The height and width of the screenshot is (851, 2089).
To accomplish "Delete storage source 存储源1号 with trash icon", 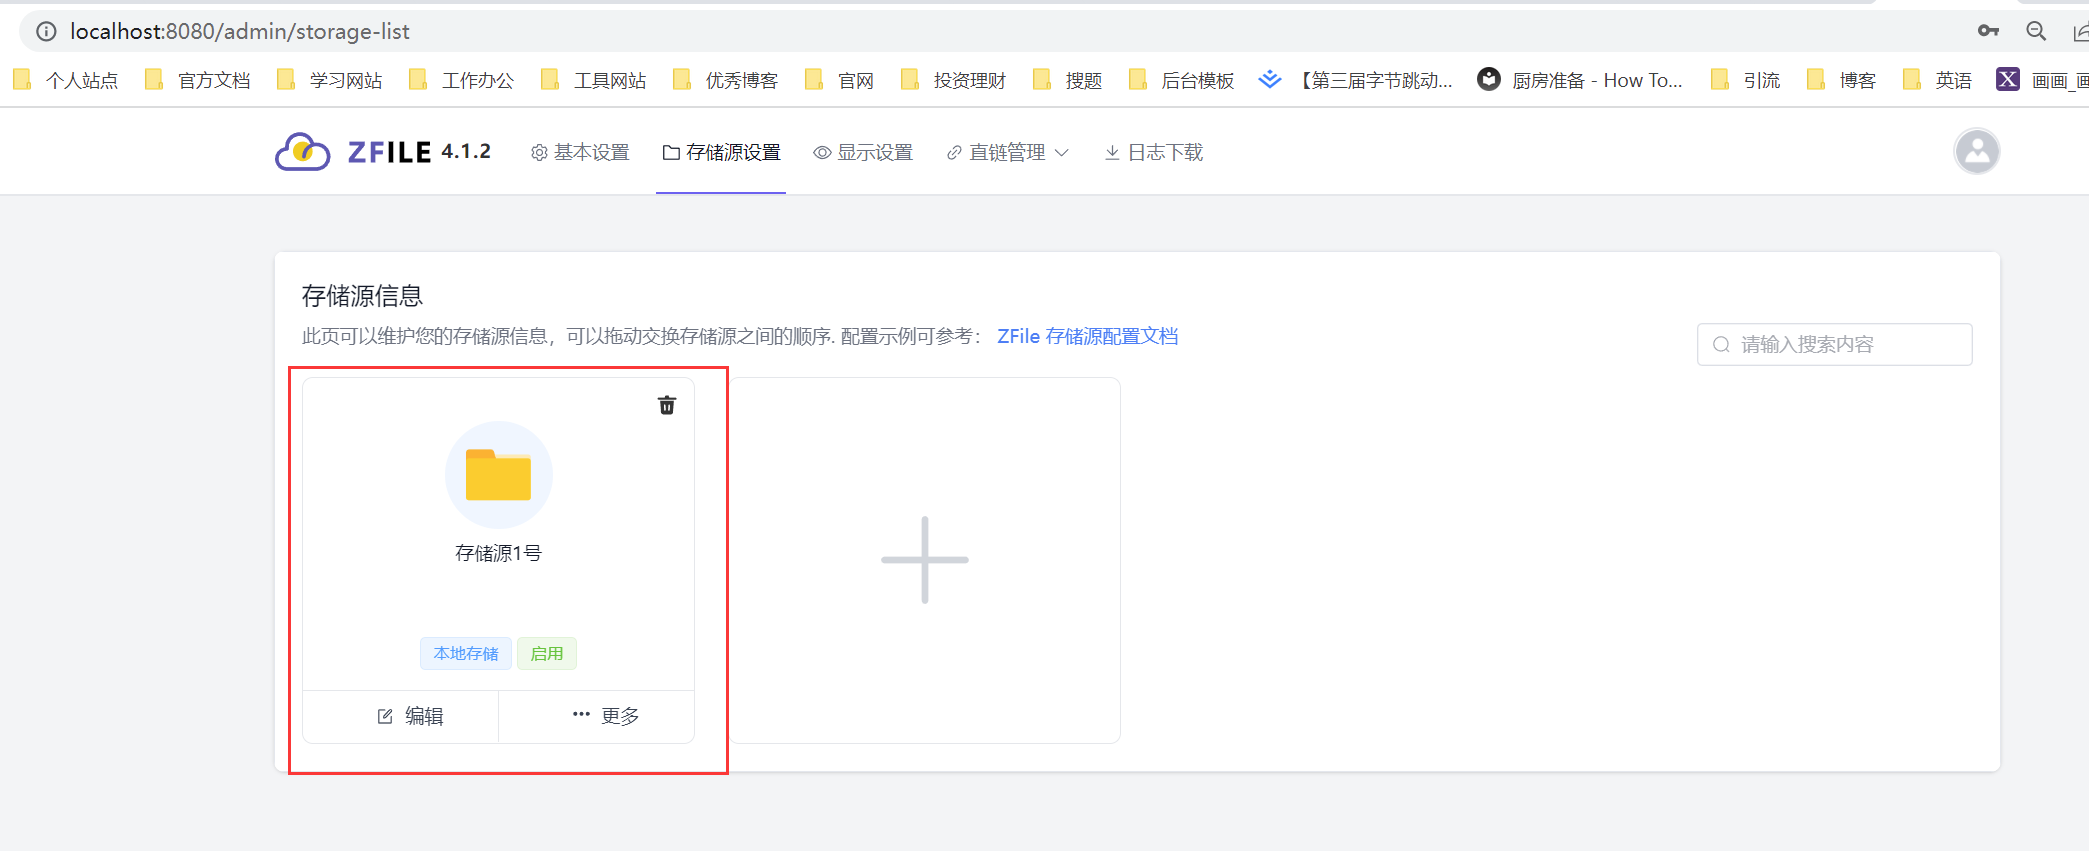I will coord(667,405).
